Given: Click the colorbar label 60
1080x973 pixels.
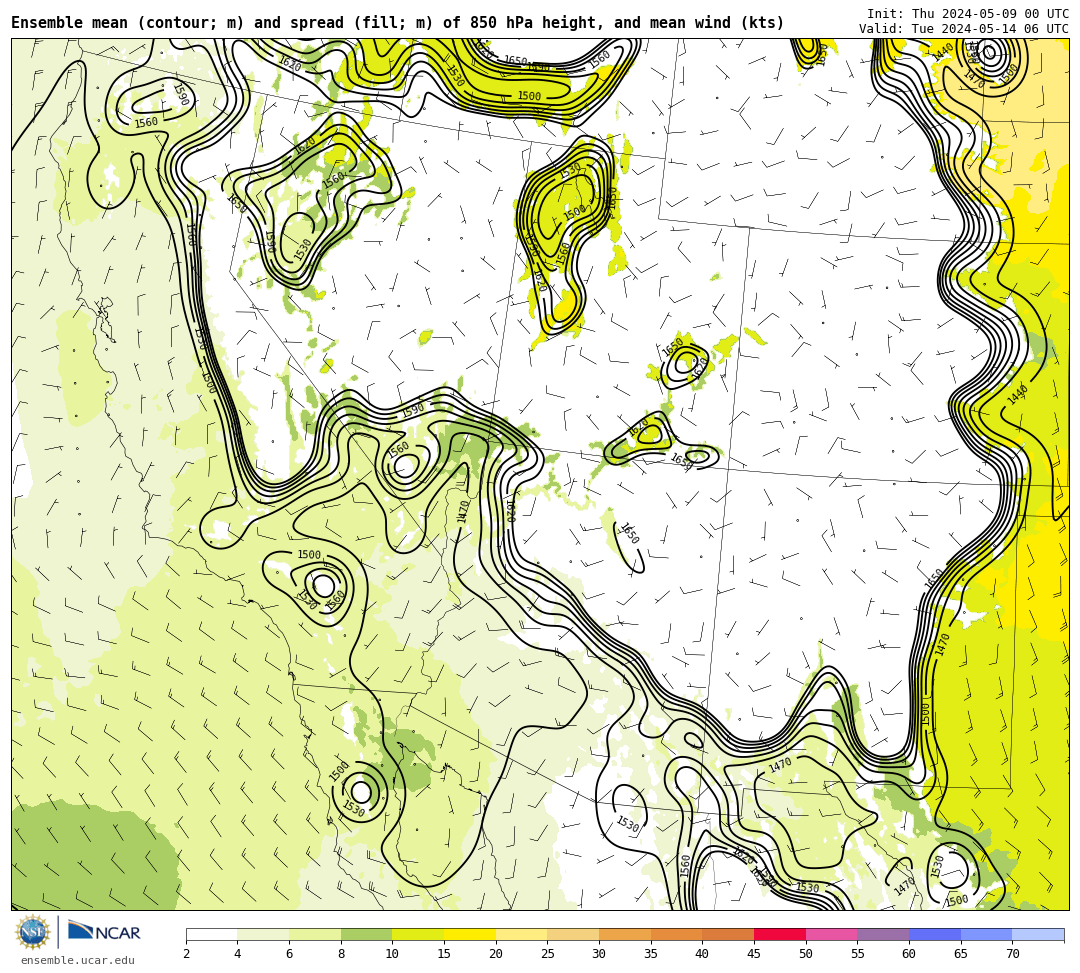Looking at the screenshot, I should click(909, 954).
